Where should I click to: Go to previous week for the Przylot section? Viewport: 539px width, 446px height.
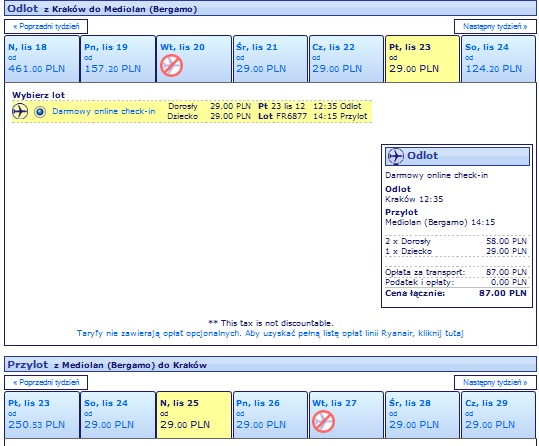point(46,382)
